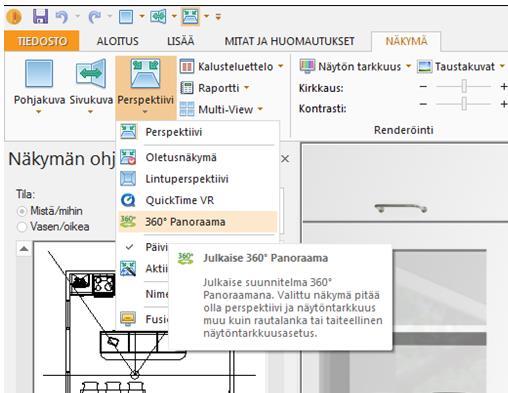Expand the undo history dropdown arrow
Screen dimensions: 508x393
[x=77, y=16]
